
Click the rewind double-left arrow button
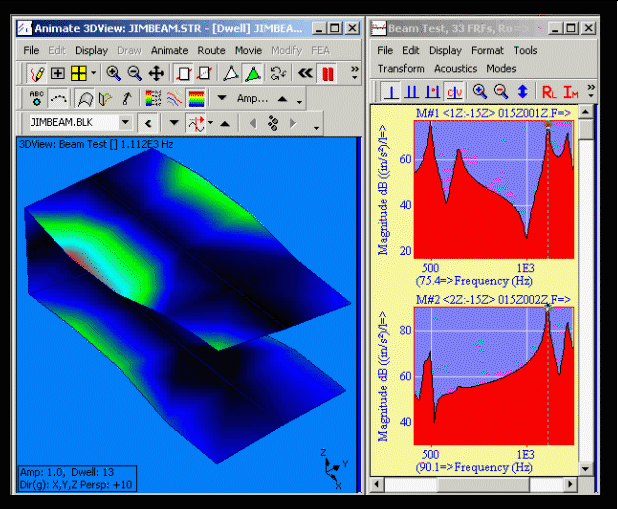pos(306,73)
